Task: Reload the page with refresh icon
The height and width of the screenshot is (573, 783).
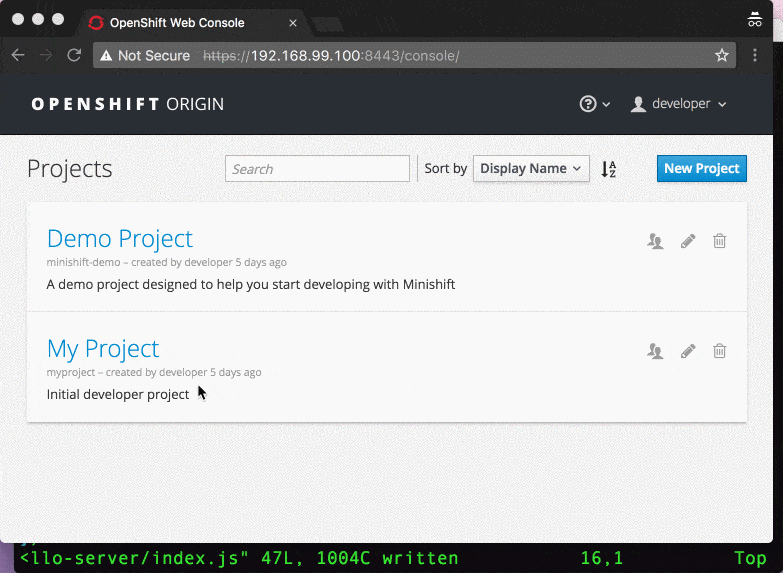Action: click(74, 55)
